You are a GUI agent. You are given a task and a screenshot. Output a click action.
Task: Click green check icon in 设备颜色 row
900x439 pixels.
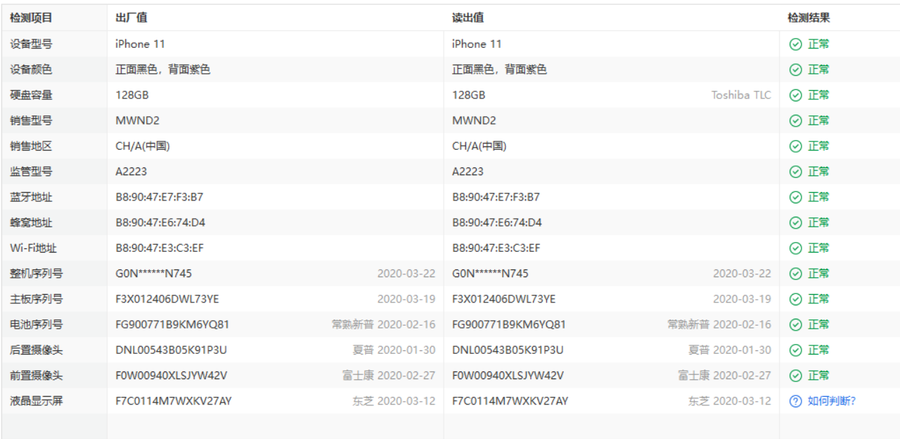point(796,69)
